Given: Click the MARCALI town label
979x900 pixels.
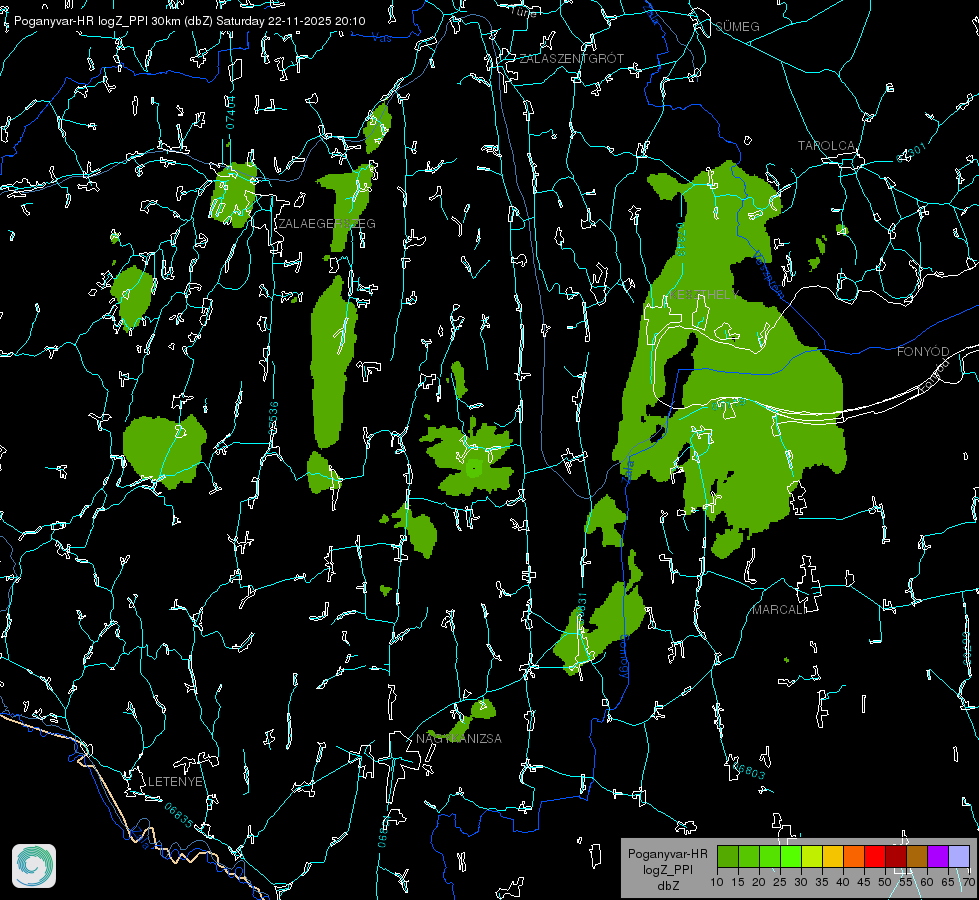Looking at the screenshot, I should tap(779, 610).
